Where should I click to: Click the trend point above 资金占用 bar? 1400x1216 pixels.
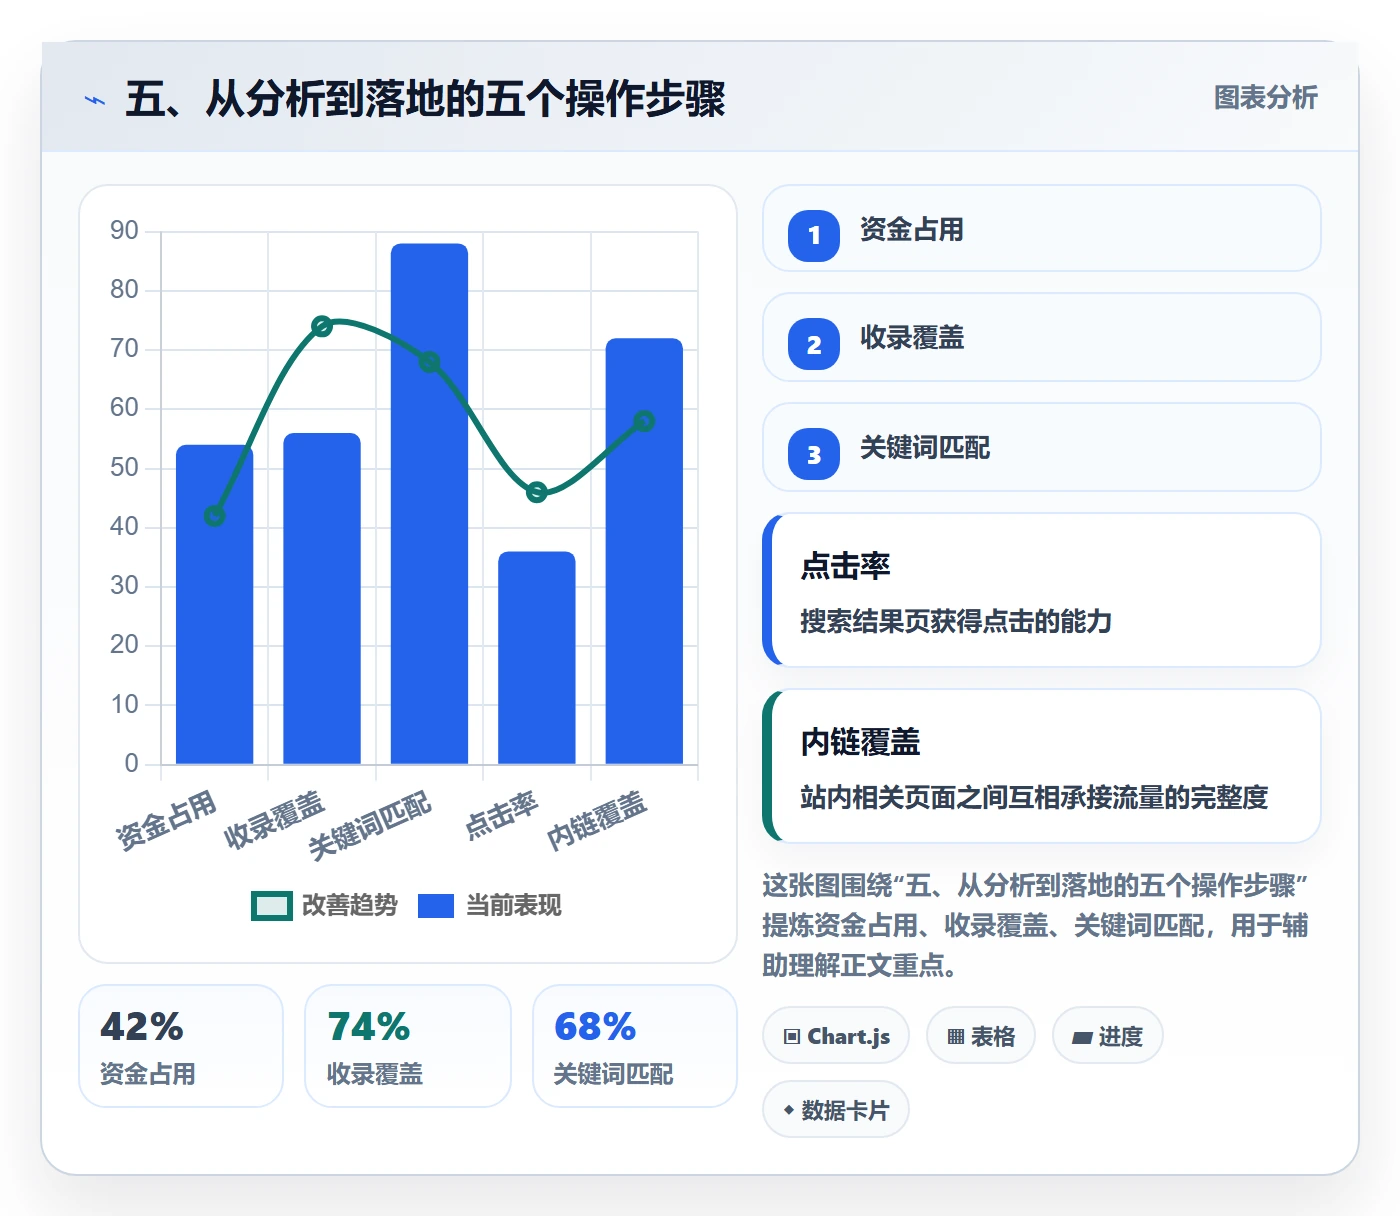pos(214,516)
